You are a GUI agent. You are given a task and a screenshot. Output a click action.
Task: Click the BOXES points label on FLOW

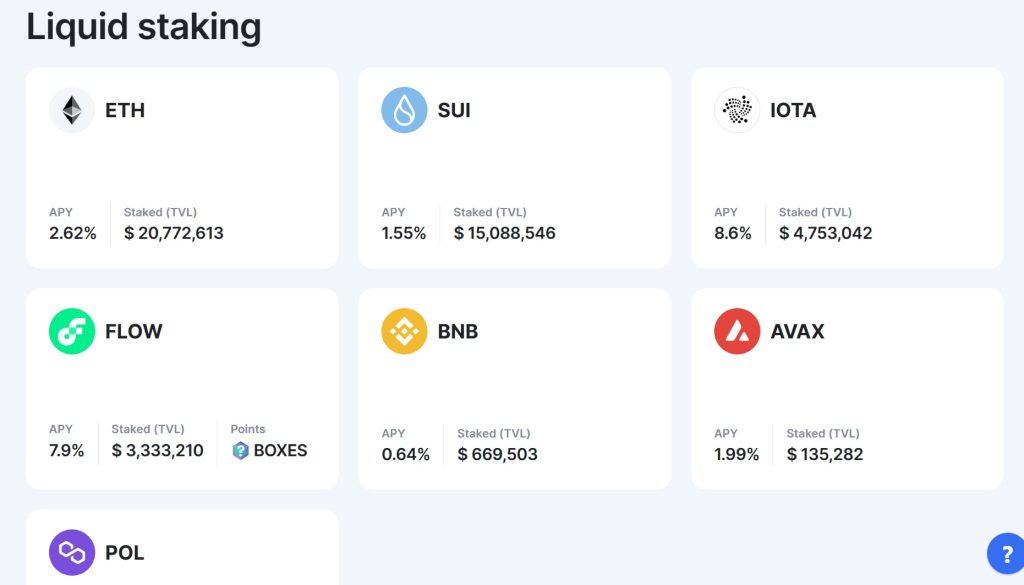click(x=280, y=451)
